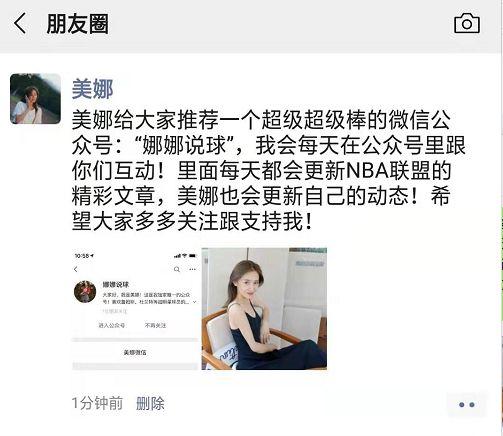Click 美娜微信 menu entry in embedded screenshot
Image resolution: width=503 pixels, height=436 pixels.
point(135,352)
